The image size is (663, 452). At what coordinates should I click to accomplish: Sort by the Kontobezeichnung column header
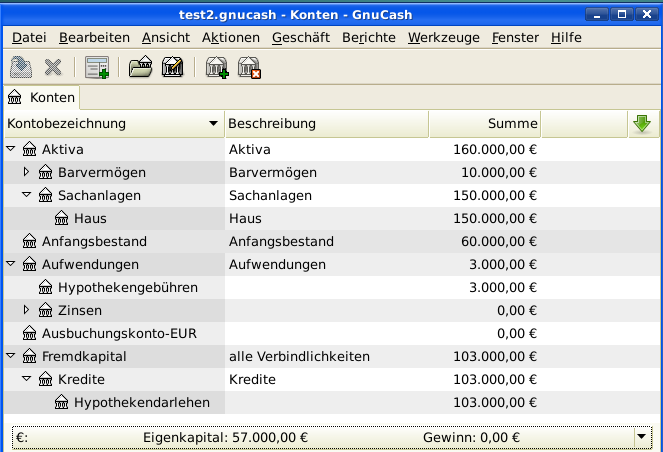112,124
